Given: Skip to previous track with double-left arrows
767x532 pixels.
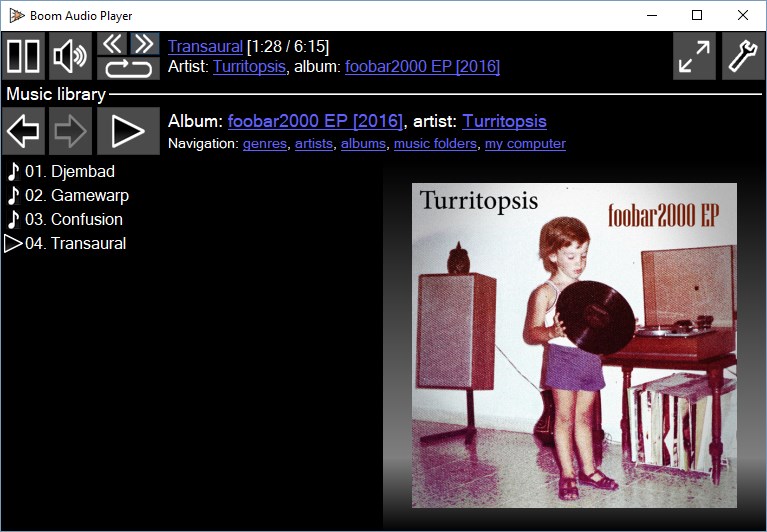Looking at the screenshot, I should tap(113, 44).
